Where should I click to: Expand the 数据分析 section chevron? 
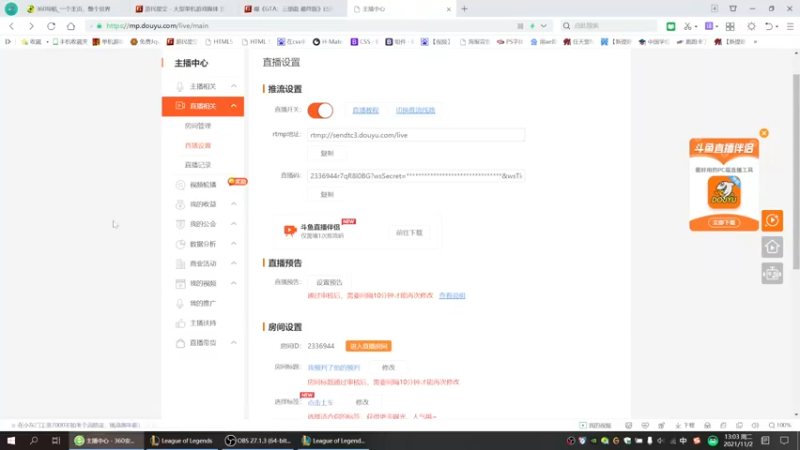tap(234, 244)
